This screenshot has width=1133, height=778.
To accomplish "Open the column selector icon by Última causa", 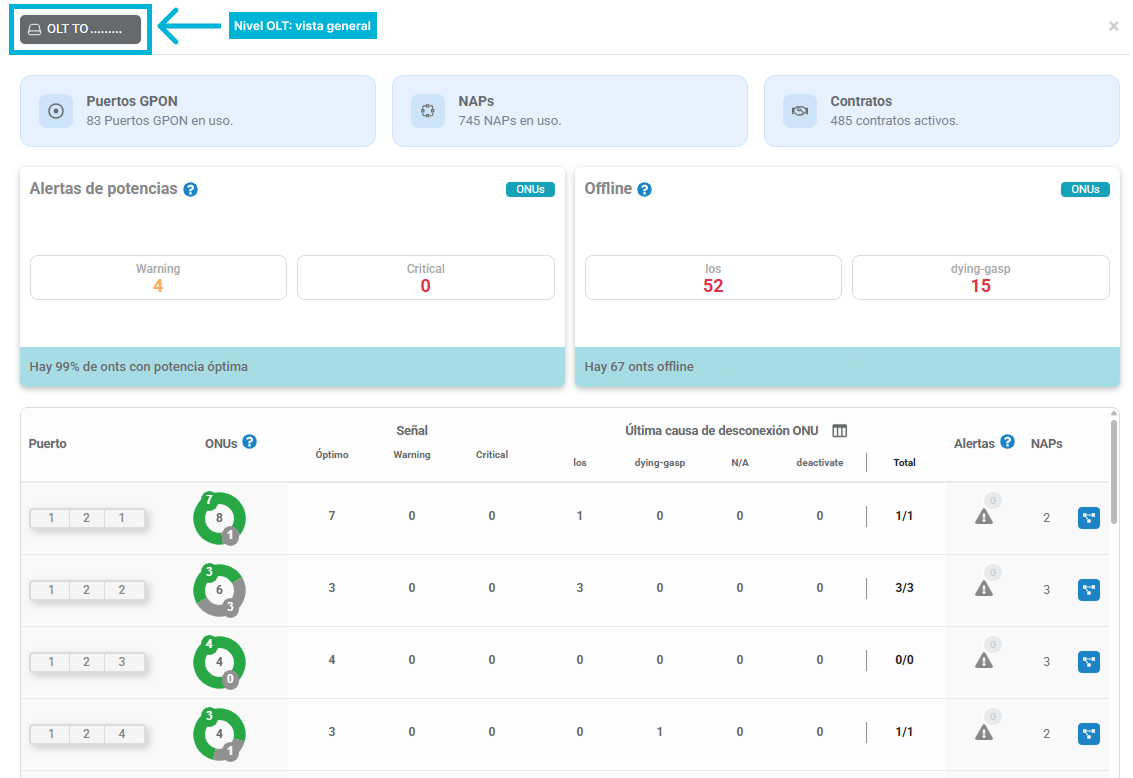I will coord(839,431).
